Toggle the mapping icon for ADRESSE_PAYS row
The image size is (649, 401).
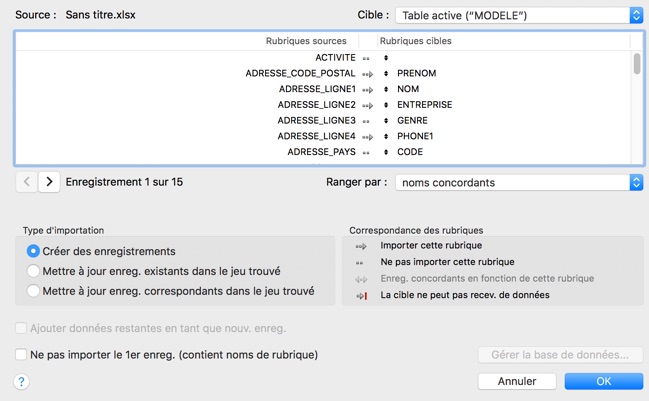(367, 153)
